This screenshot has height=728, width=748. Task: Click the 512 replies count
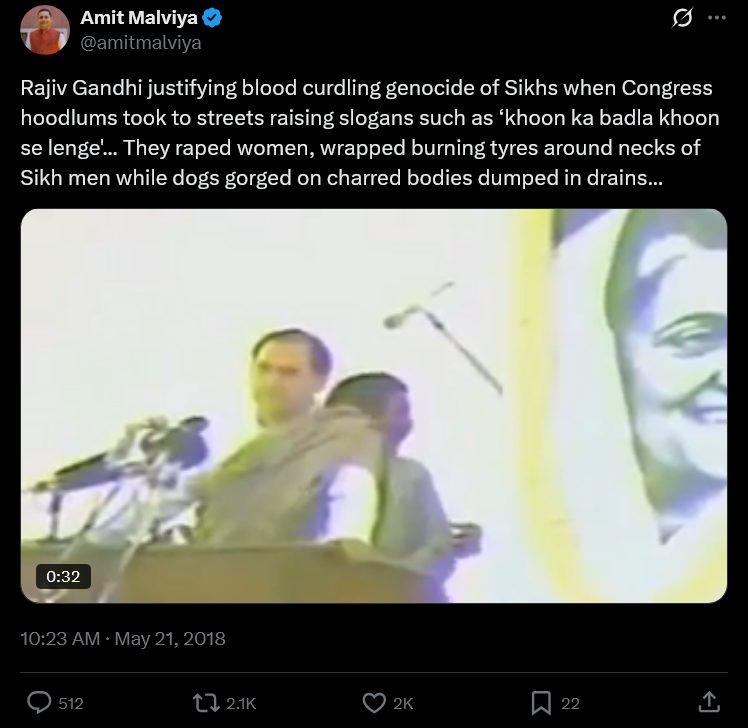click(x=71, y=704)
